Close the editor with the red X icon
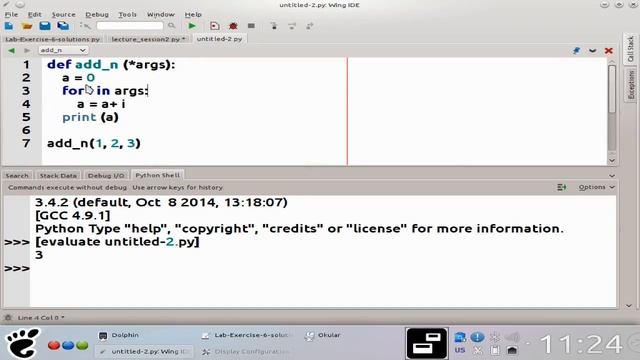640x360 pixels. [x=609, y=51]
